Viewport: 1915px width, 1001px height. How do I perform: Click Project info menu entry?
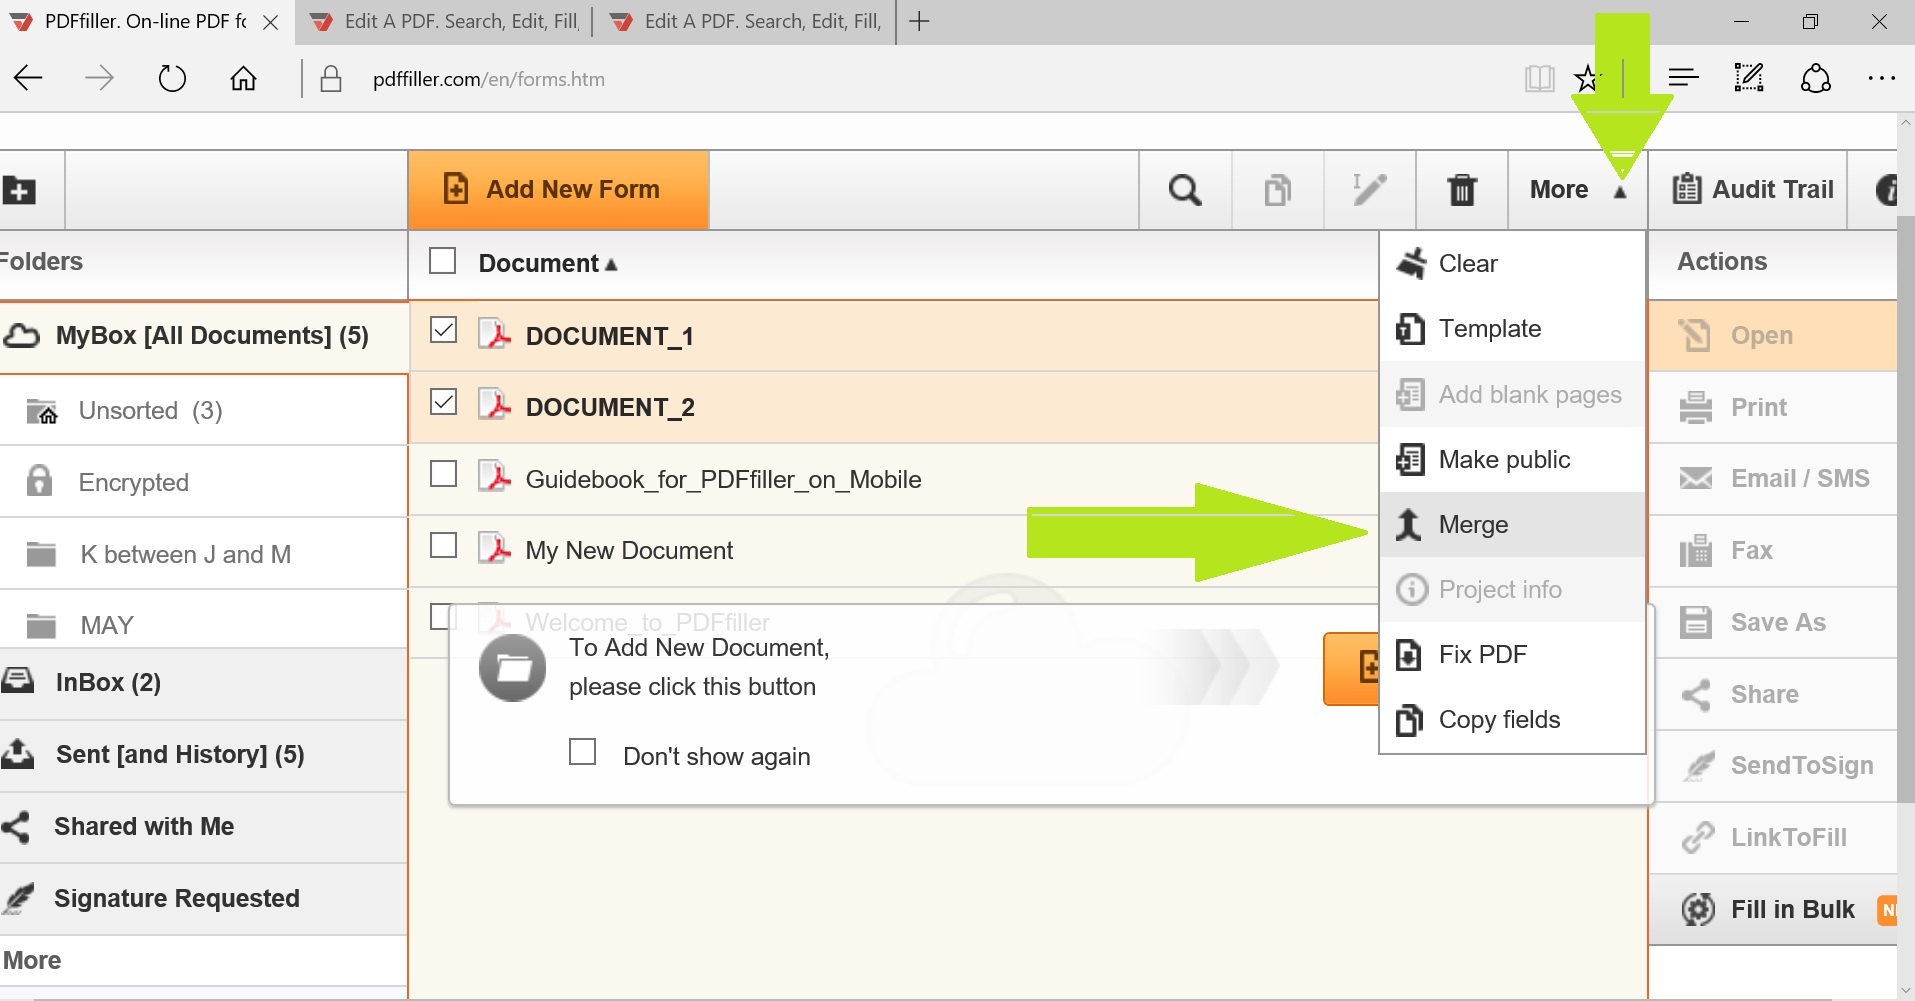(1512, 589)
